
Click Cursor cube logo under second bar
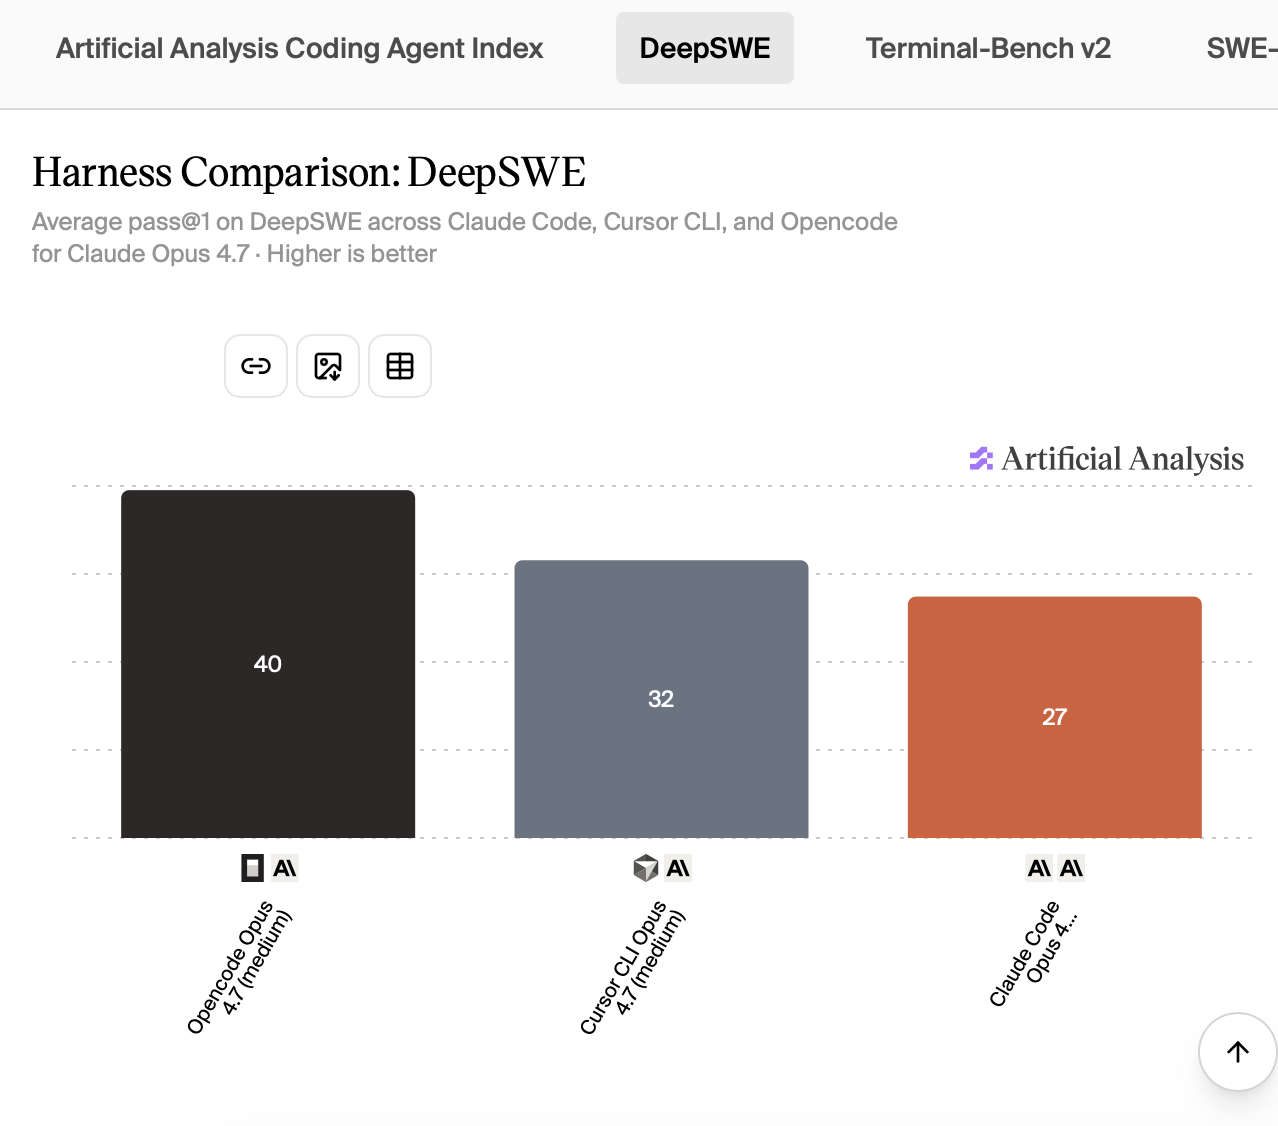coord(646,868)
